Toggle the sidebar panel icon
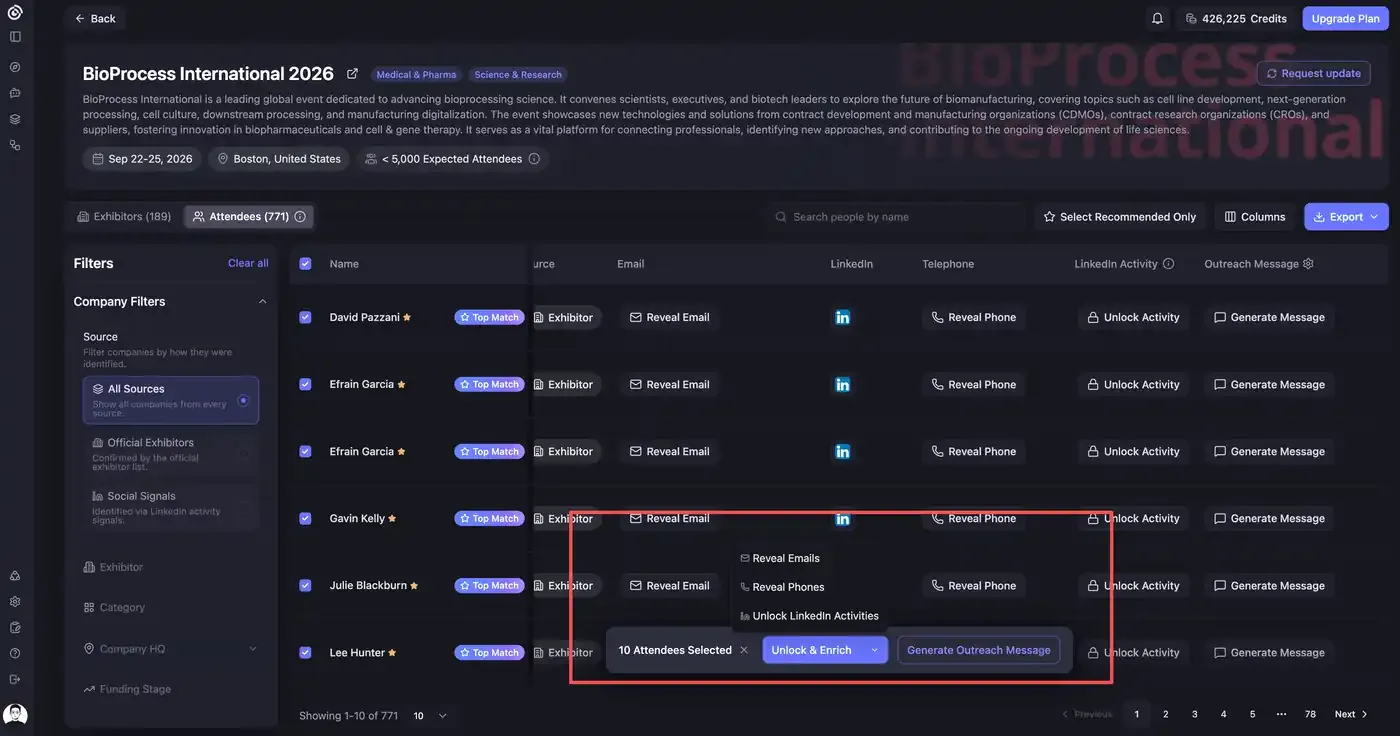Viewport: 1400px width, 736px height. coord(15,37)
